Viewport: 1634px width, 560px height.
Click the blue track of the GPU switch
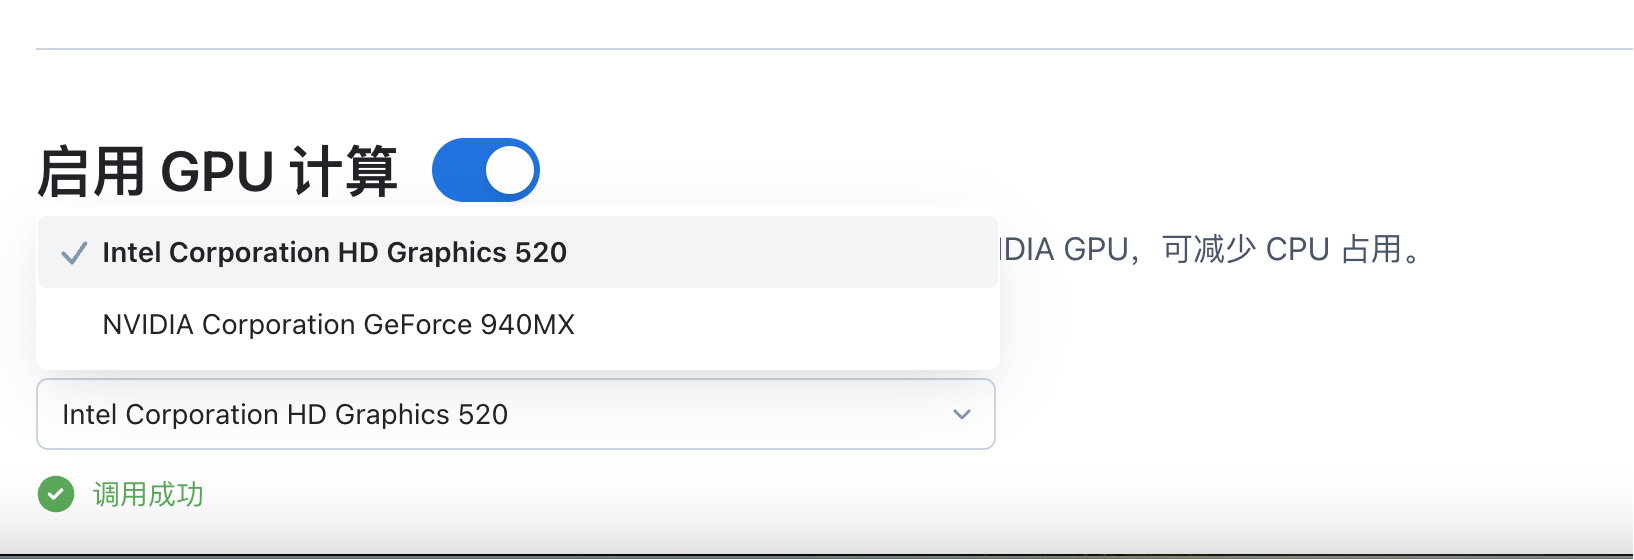[456, 170]
